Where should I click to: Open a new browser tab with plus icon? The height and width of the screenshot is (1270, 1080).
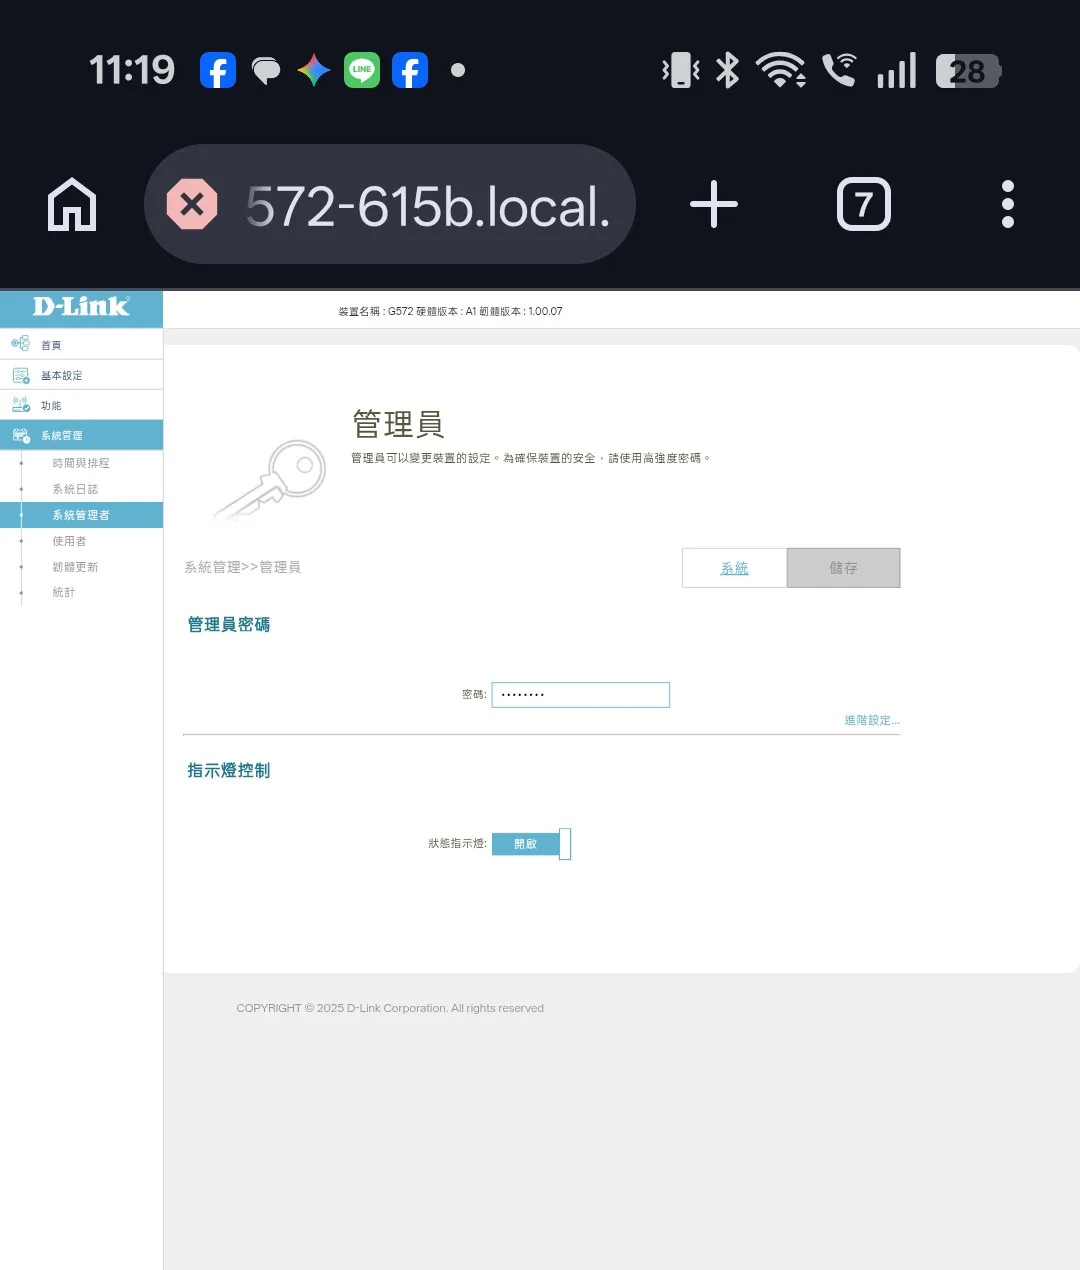[714, 204]
